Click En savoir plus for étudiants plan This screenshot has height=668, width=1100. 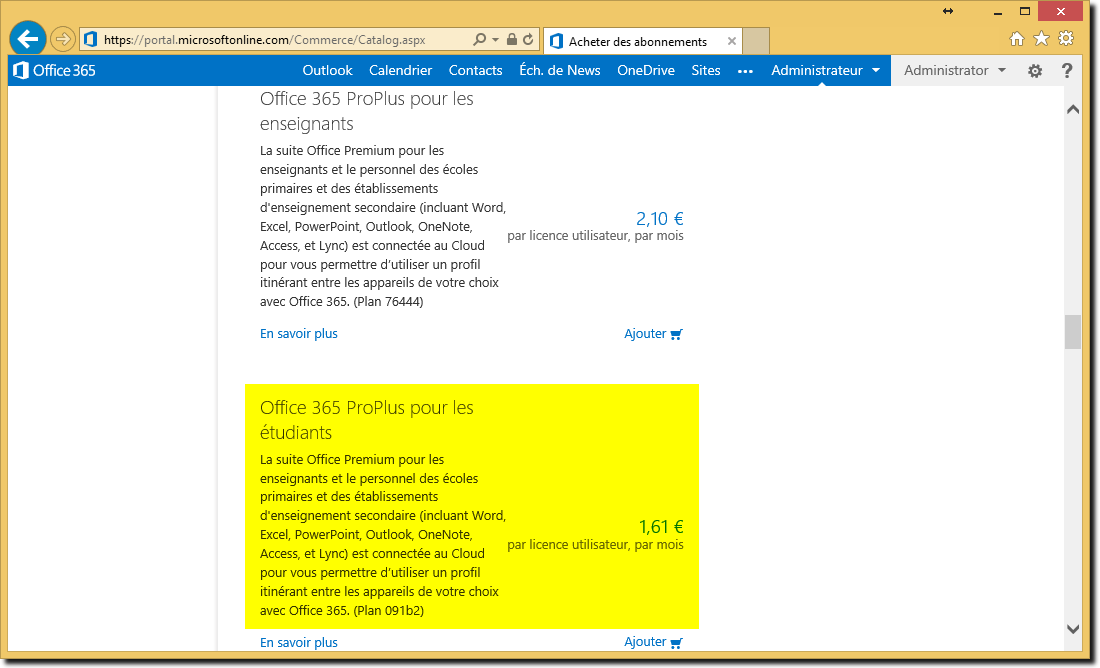(x=299, y=642)
